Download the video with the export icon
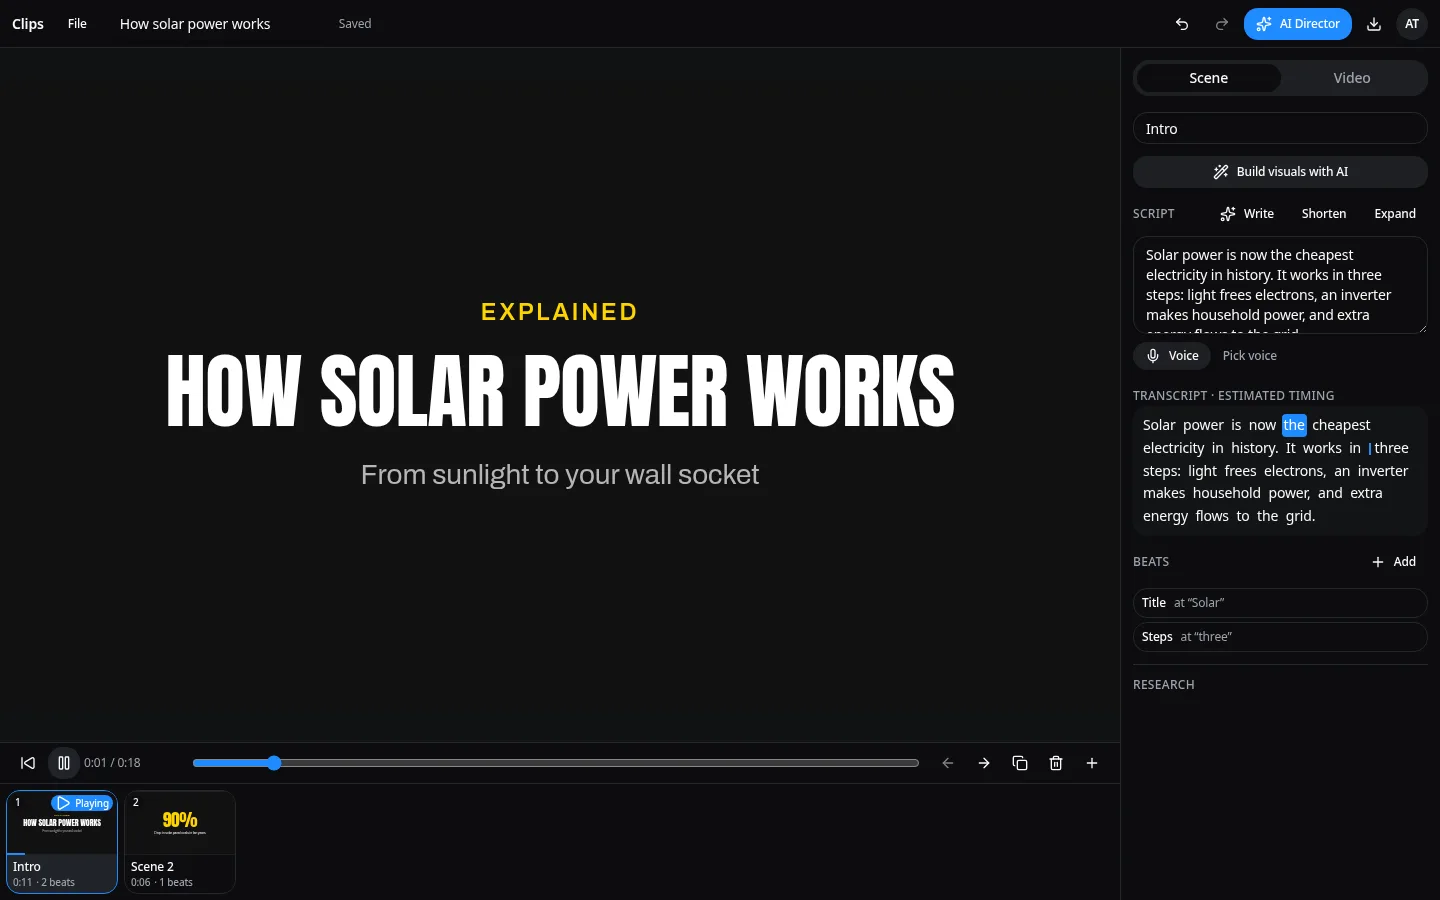This screenshot has width=1440, height=900. click(x=1374, y=24)
